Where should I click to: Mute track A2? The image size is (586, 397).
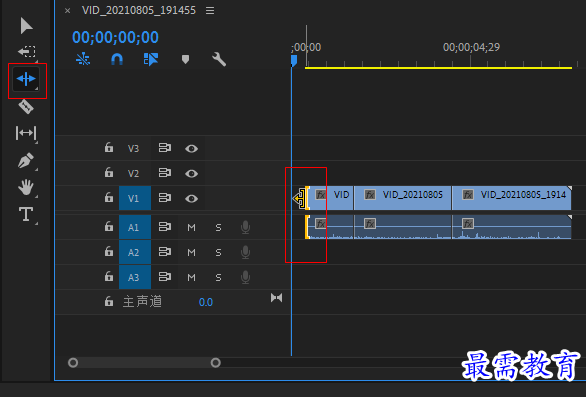click(191, 253)
